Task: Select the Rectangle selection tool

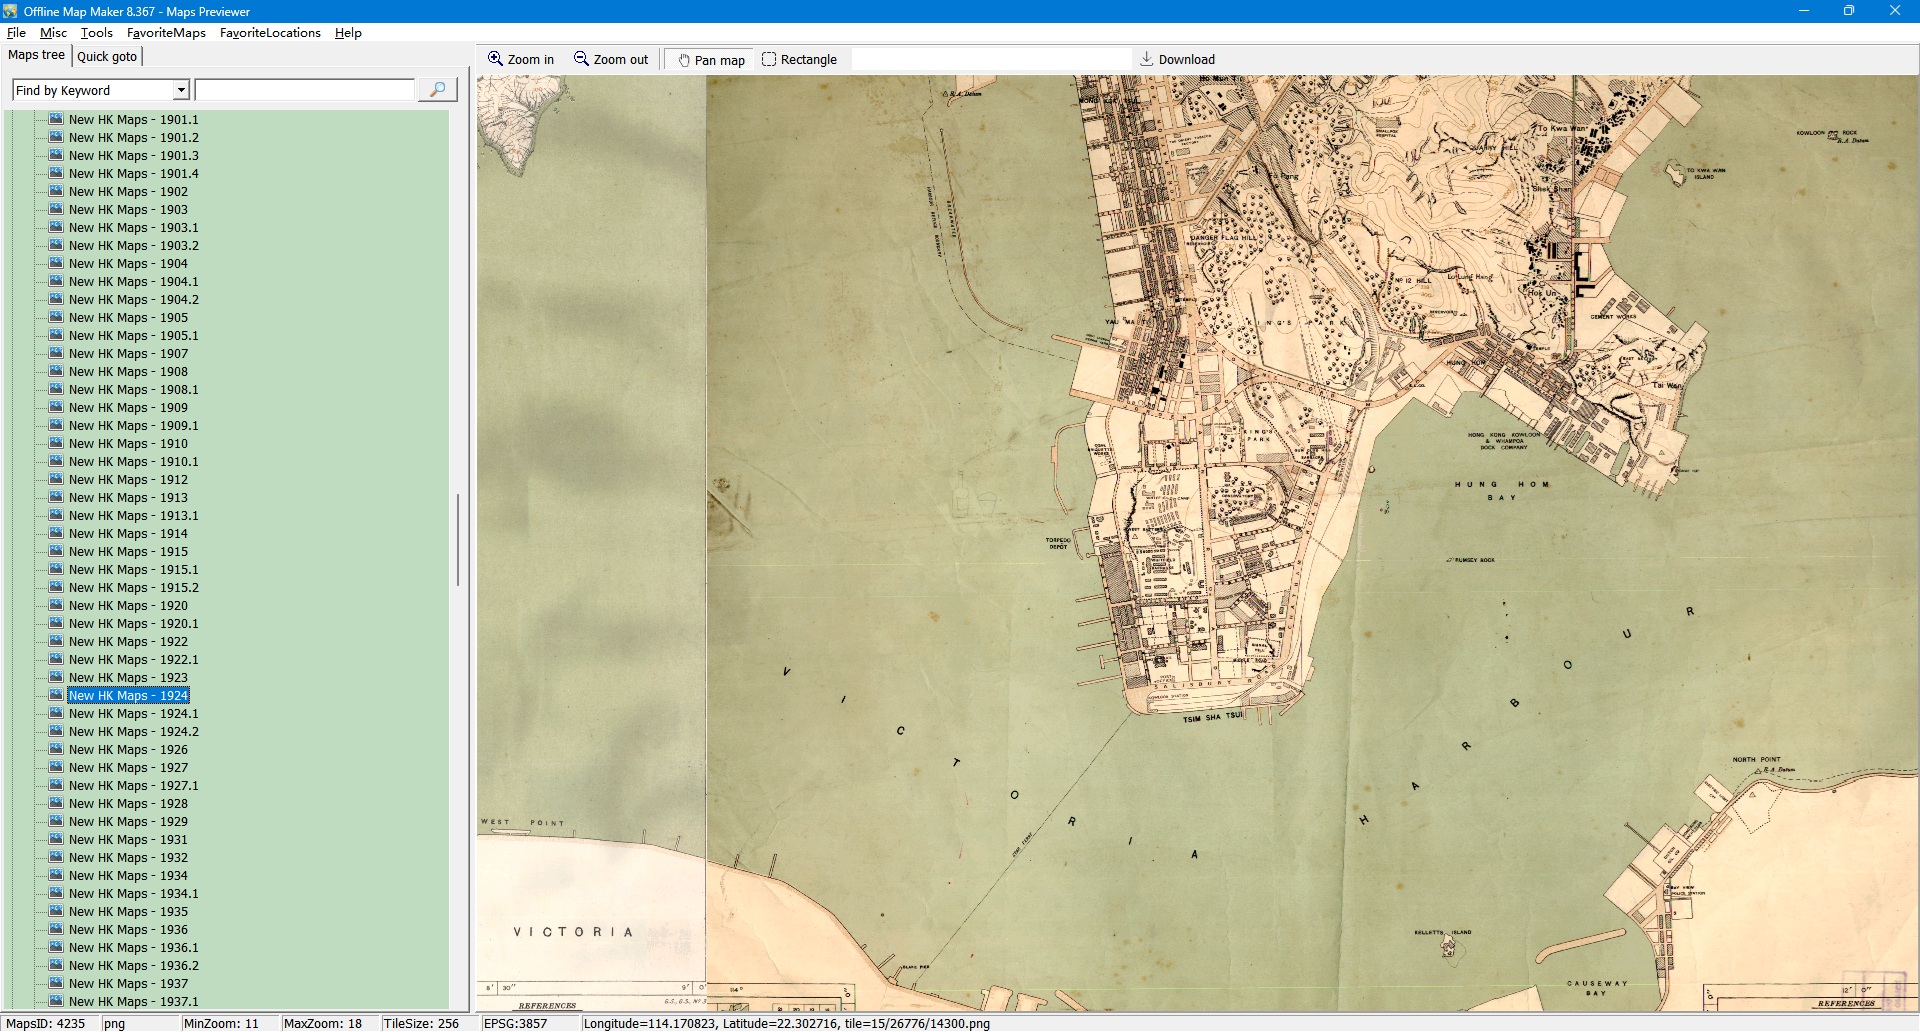Action: 769,60
